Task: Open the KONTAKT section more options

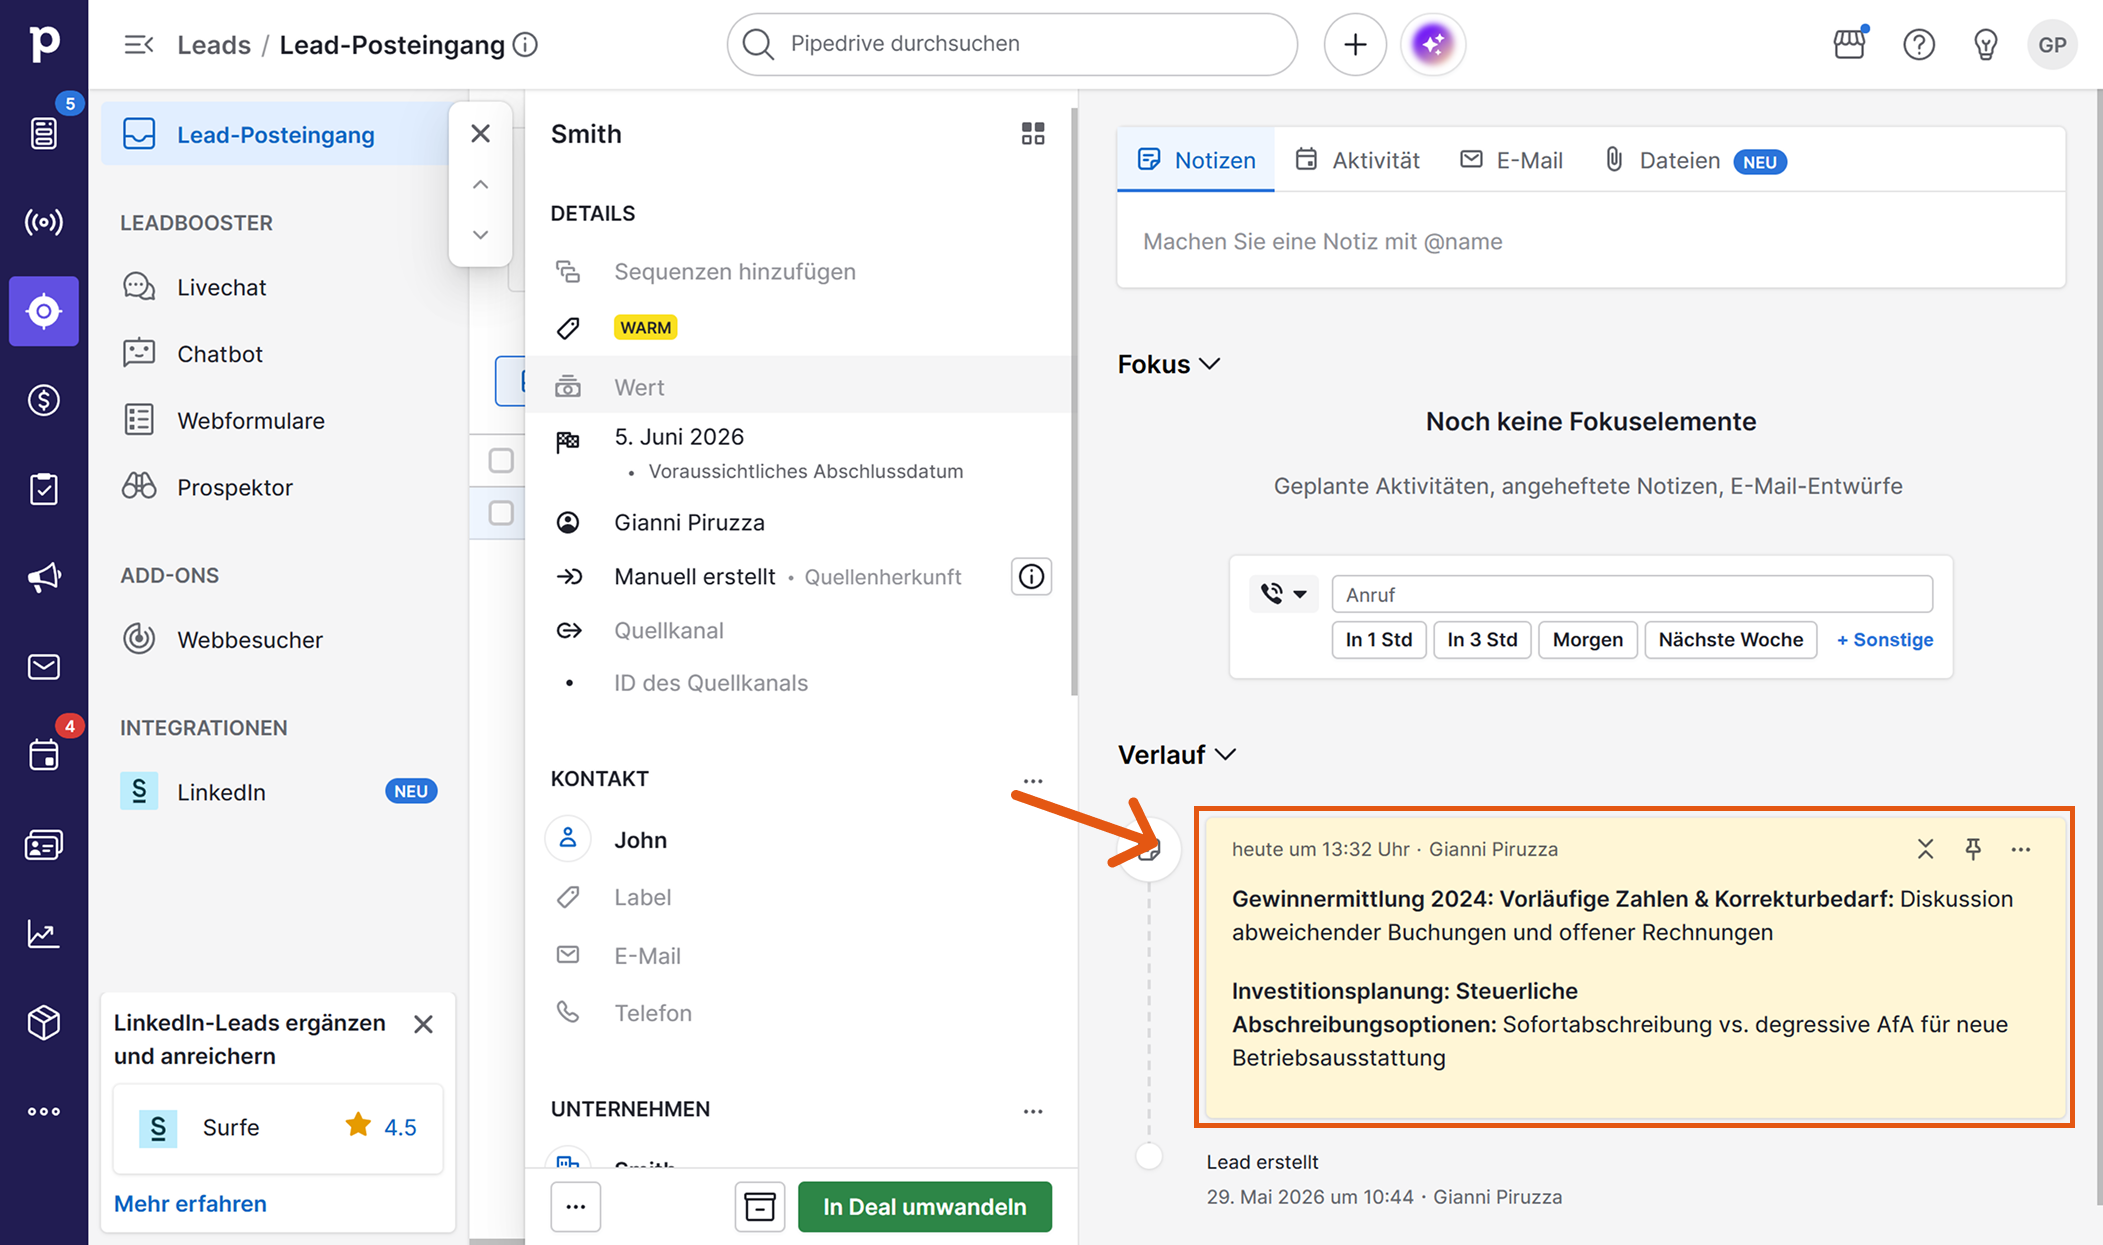Action: click(1033, 780)
